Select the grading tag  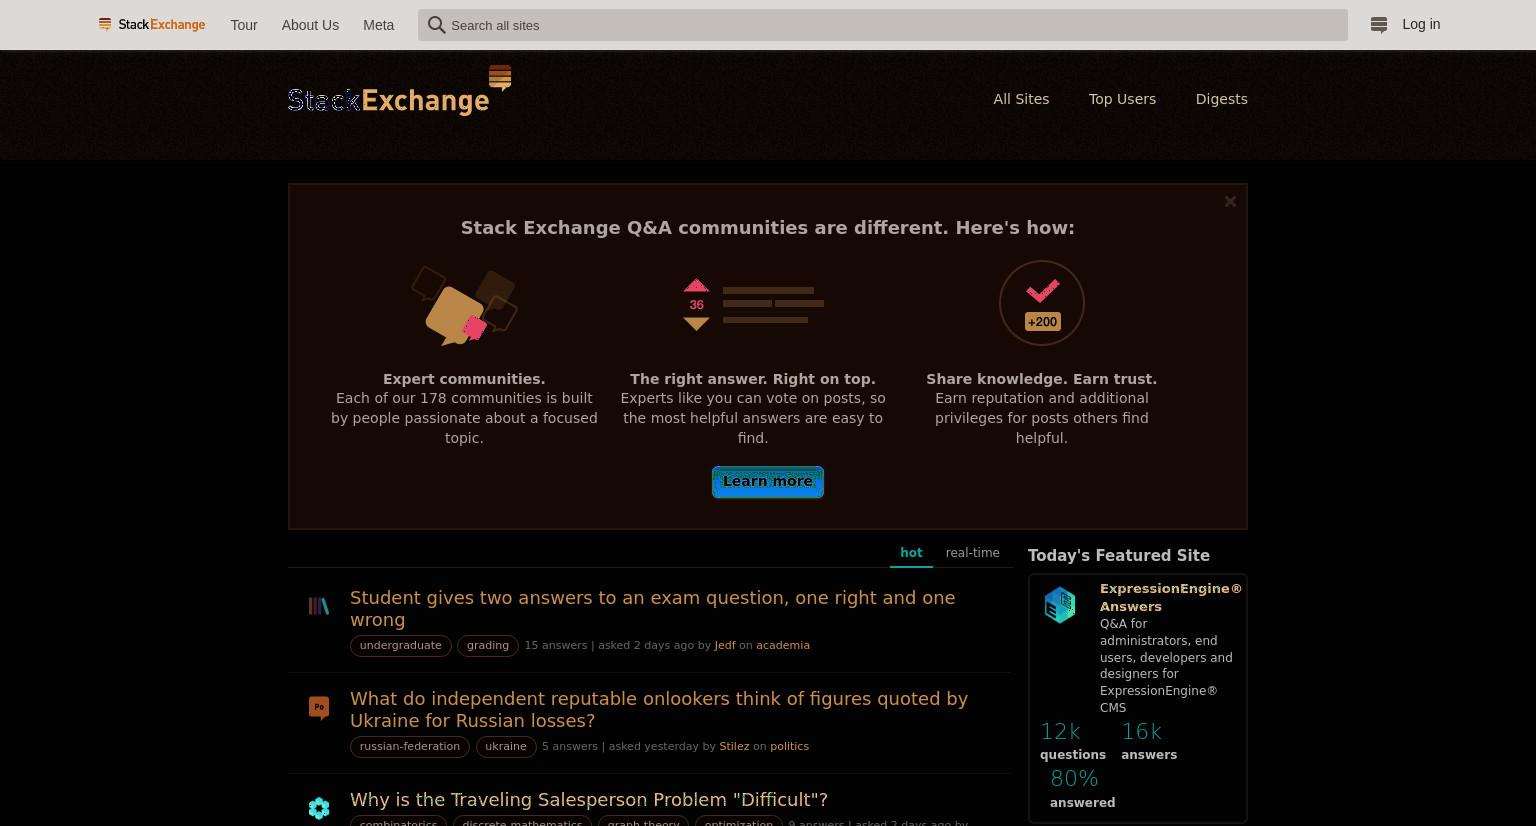[488, 646]
